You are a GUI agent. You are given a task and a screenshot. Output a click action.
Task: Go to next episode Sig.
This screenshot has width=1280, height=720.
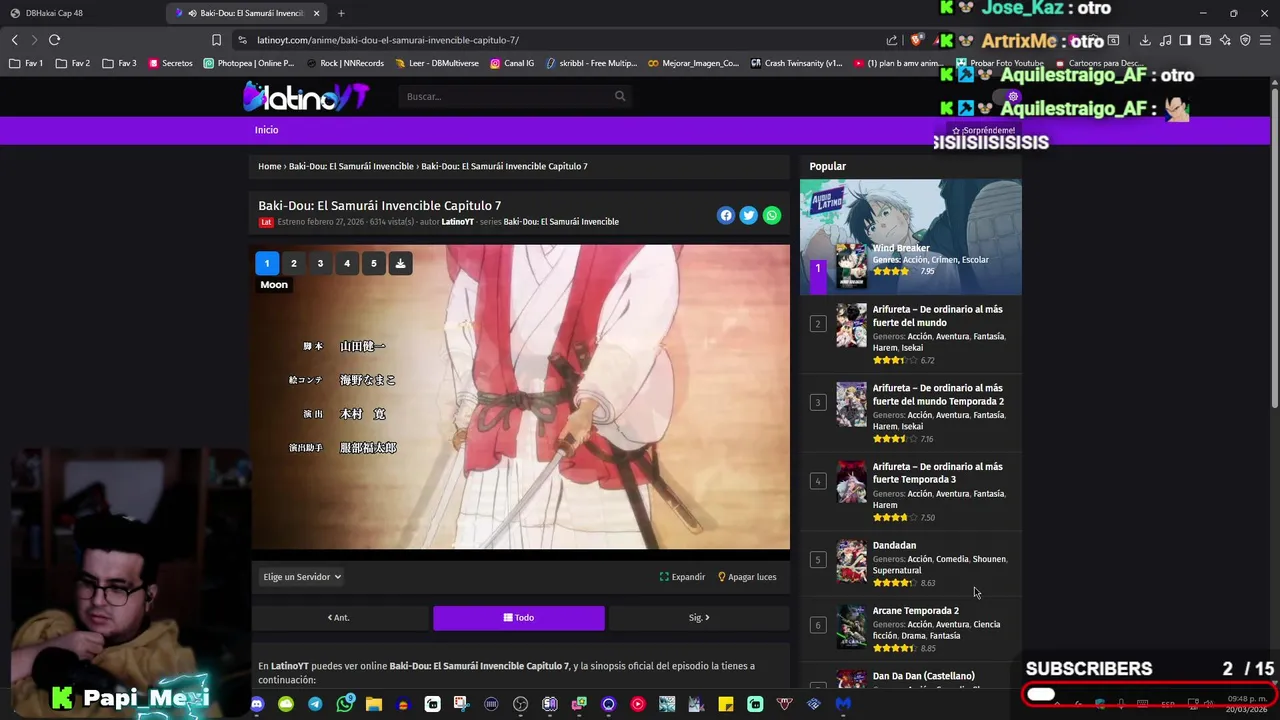(699, 618)
